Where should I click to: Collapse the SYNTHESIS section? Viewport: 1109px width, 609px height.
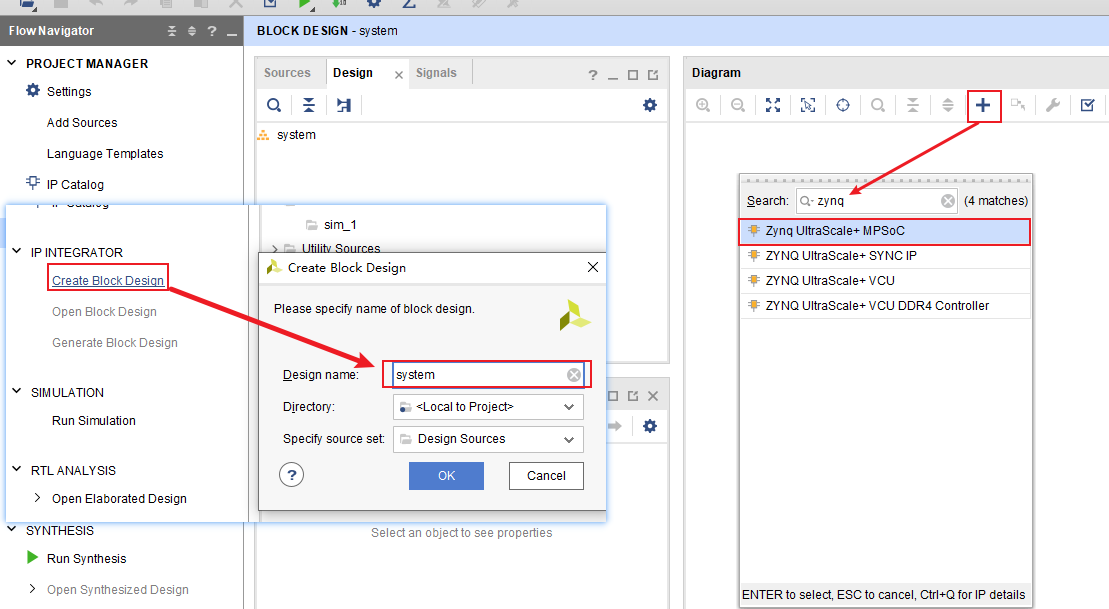coord(11,529)
